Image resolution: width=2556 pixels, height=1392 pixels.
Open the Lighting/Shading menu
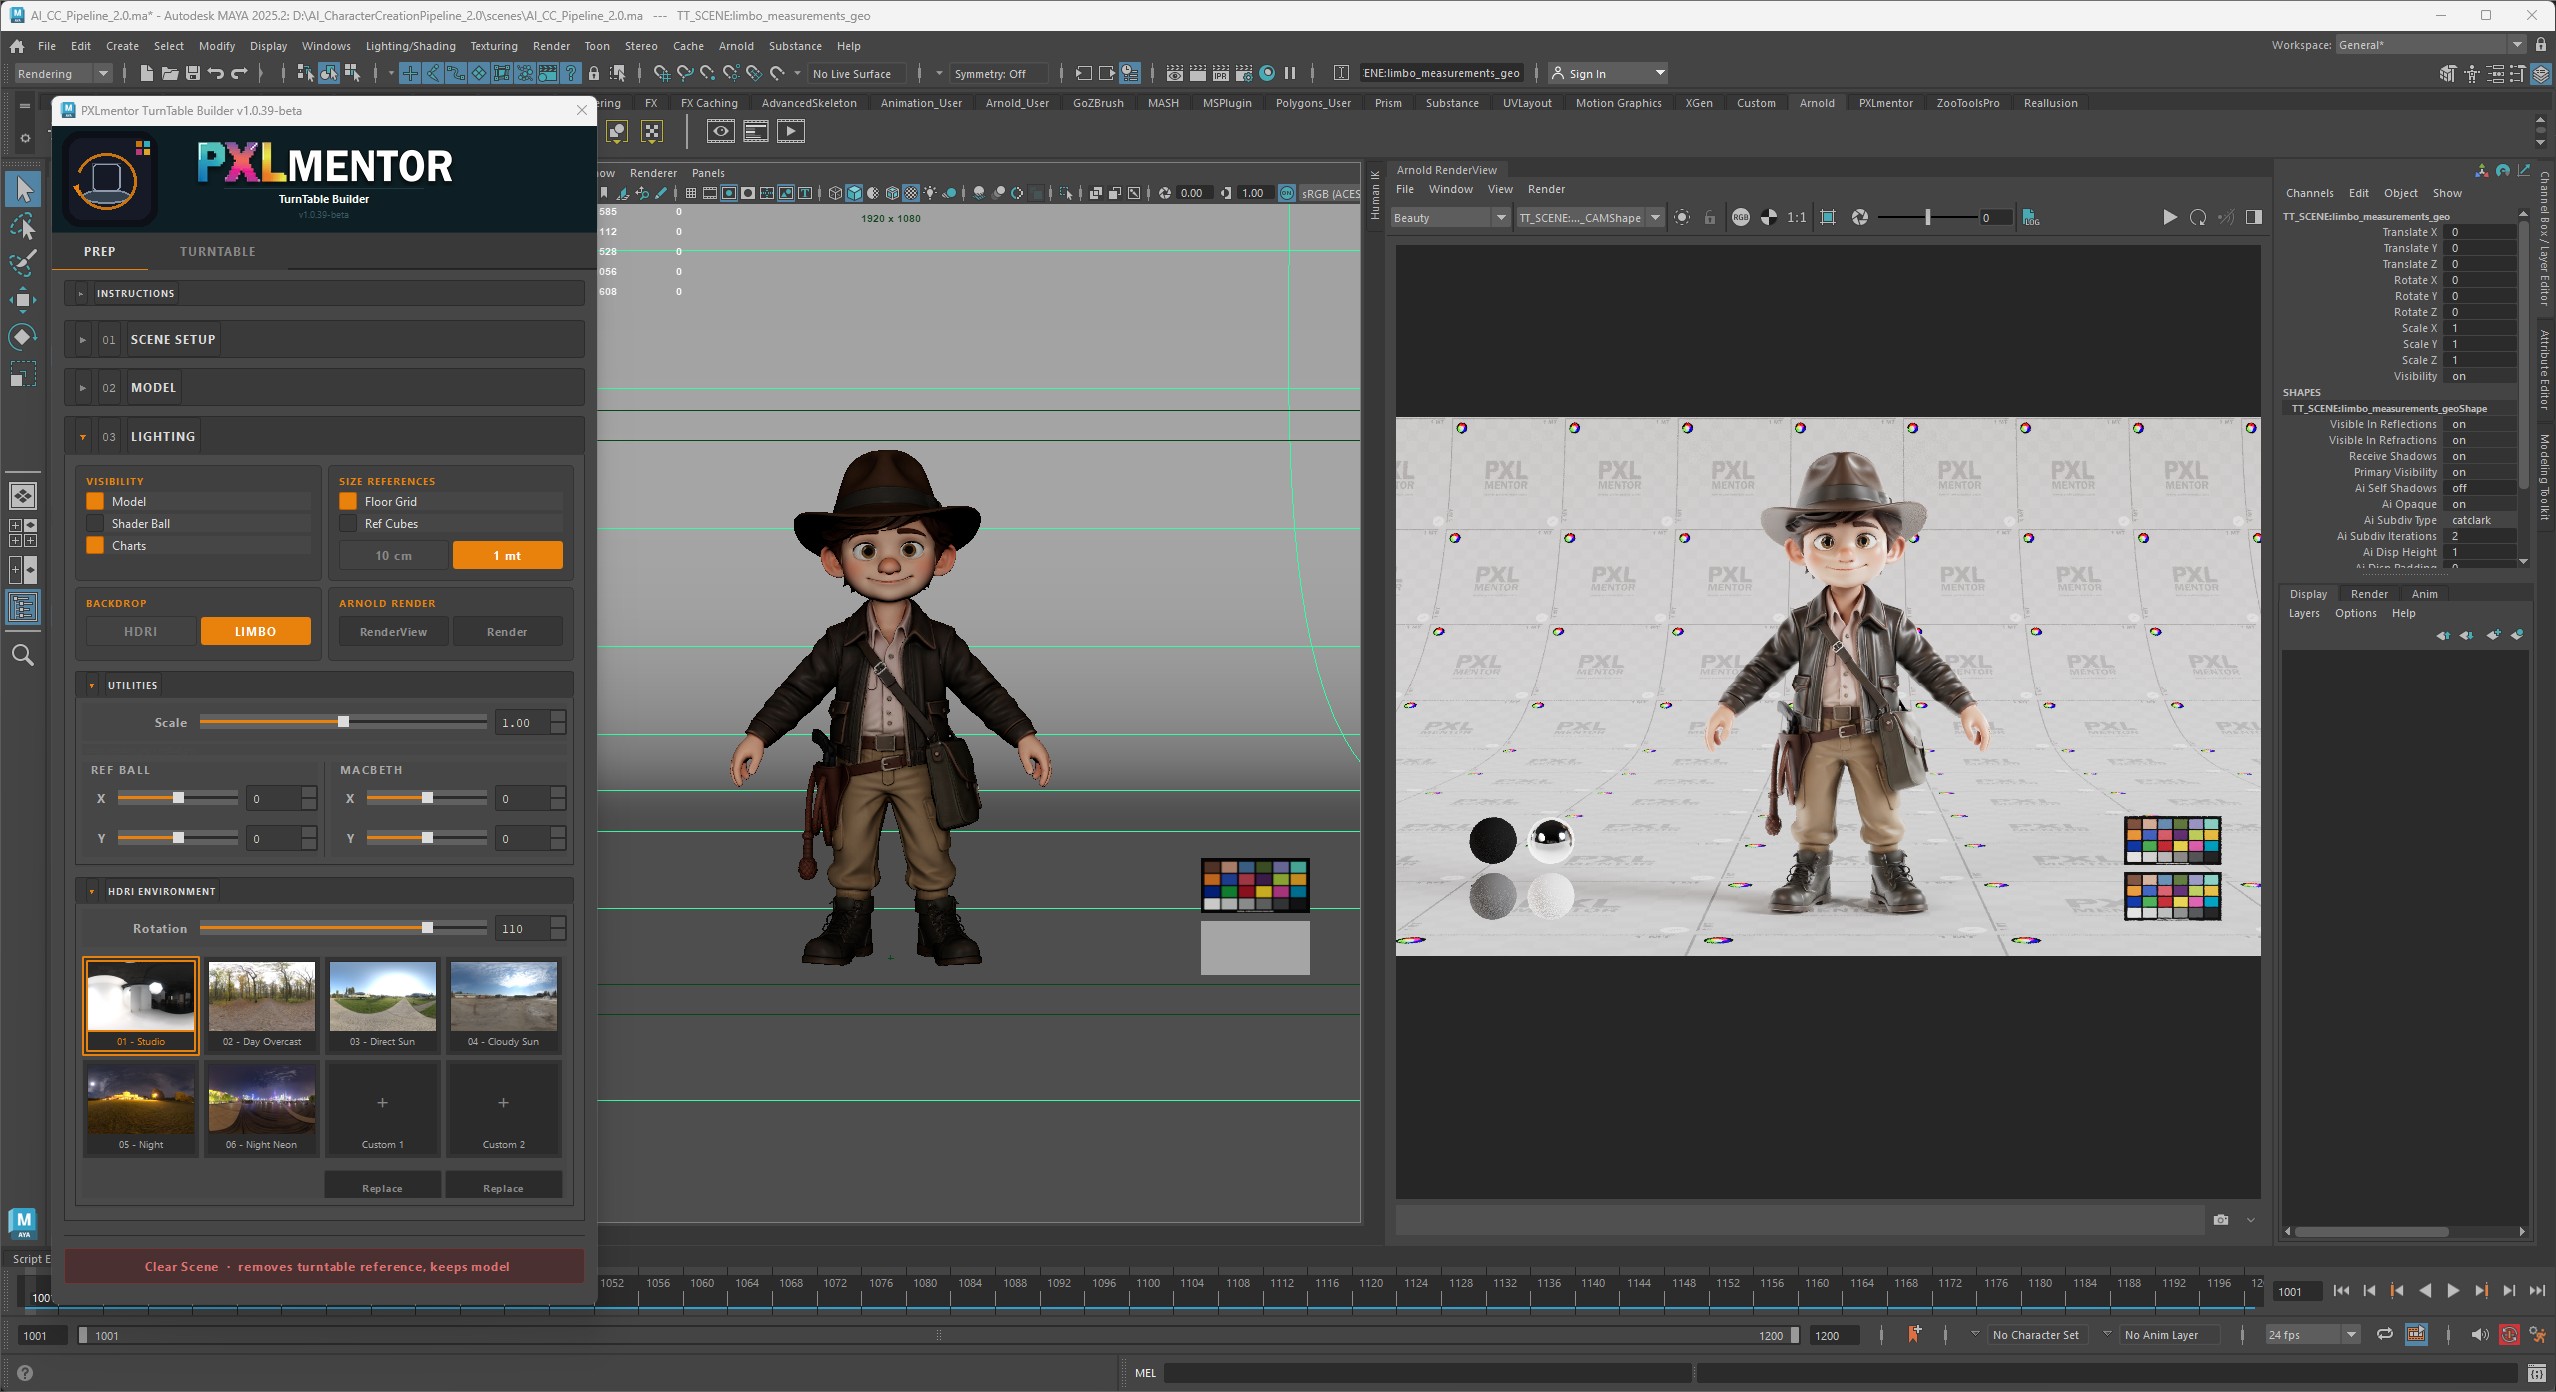pos(410,46)
